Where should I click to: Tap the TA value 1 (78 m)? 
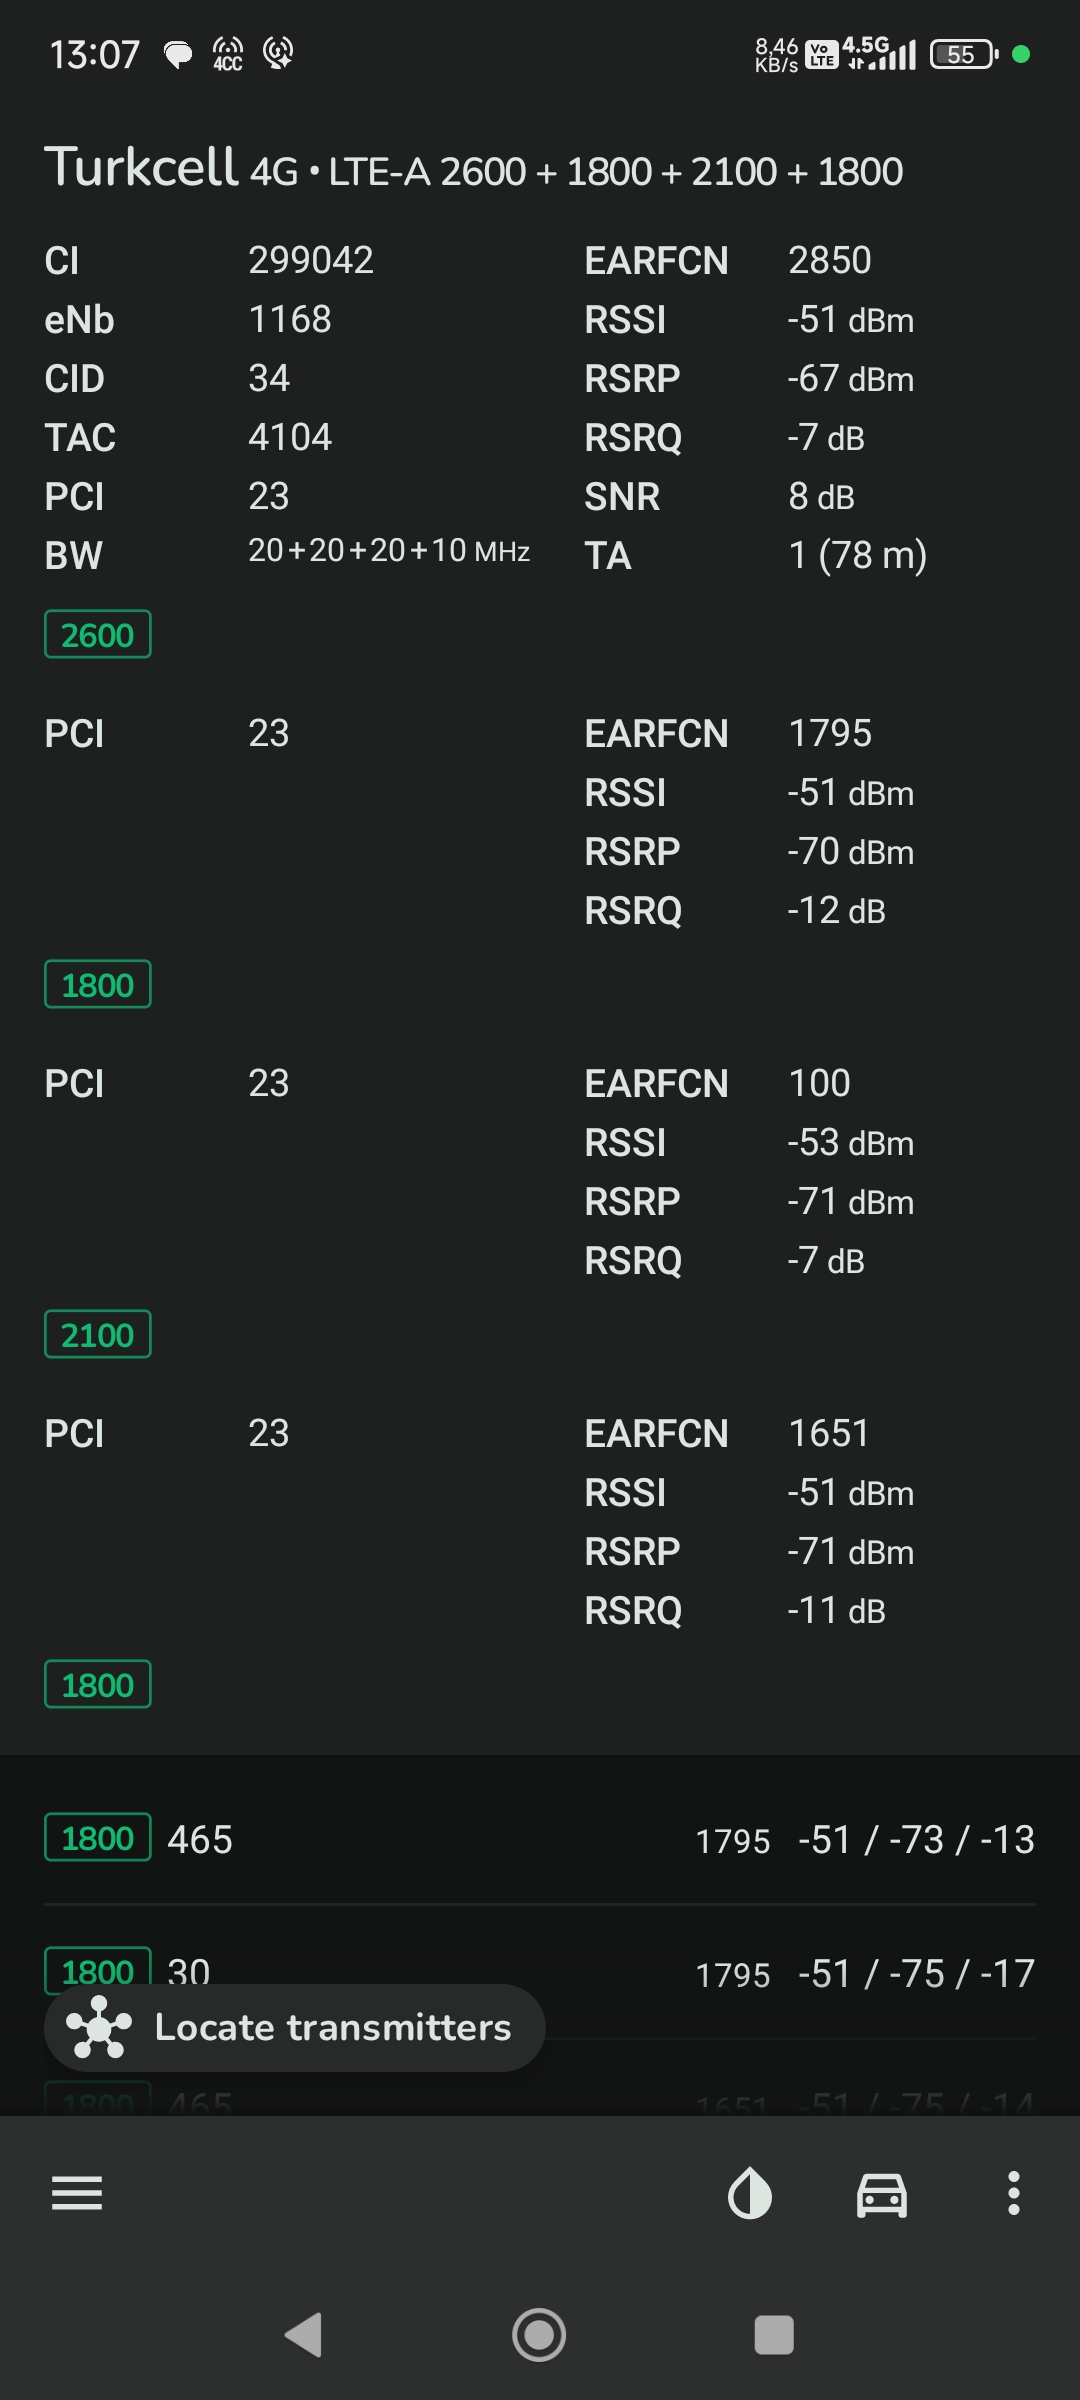(x=858, y=555)
